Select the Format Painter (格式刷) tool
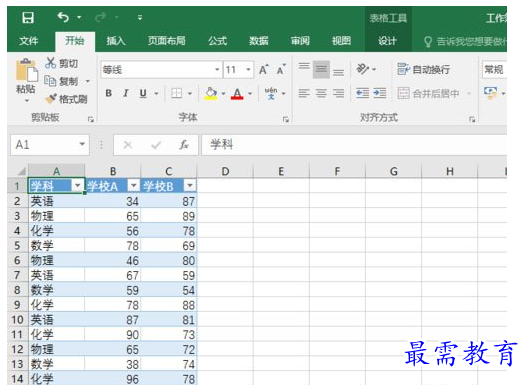Image resolution: width=526 pixels, height=385 pixels. pyautogui.click(x=66, y=99)
